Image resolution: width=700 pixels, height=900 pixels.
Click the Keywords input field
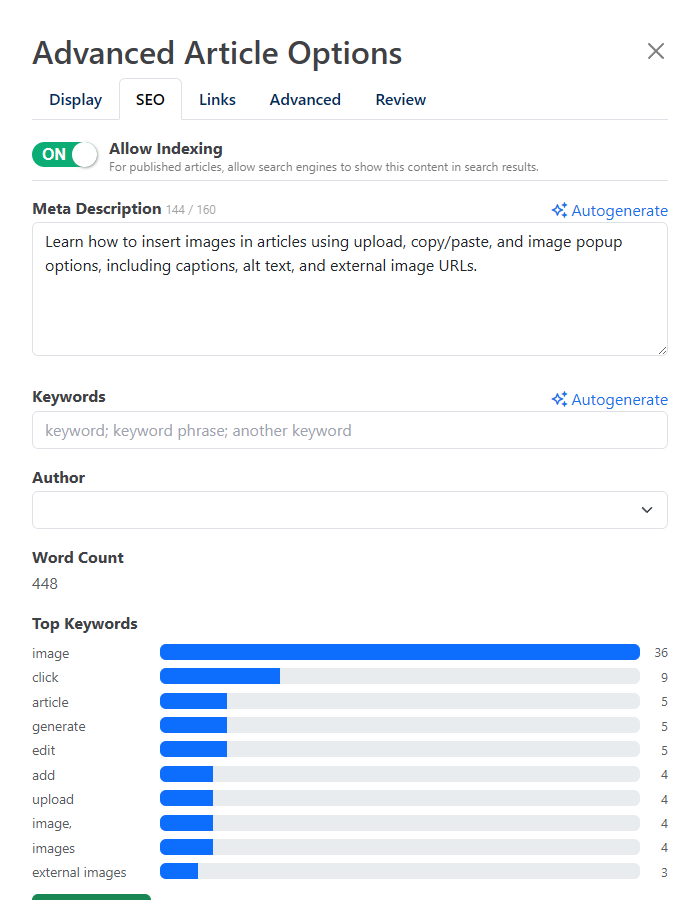pyautogui.click(x=350, y=430)
